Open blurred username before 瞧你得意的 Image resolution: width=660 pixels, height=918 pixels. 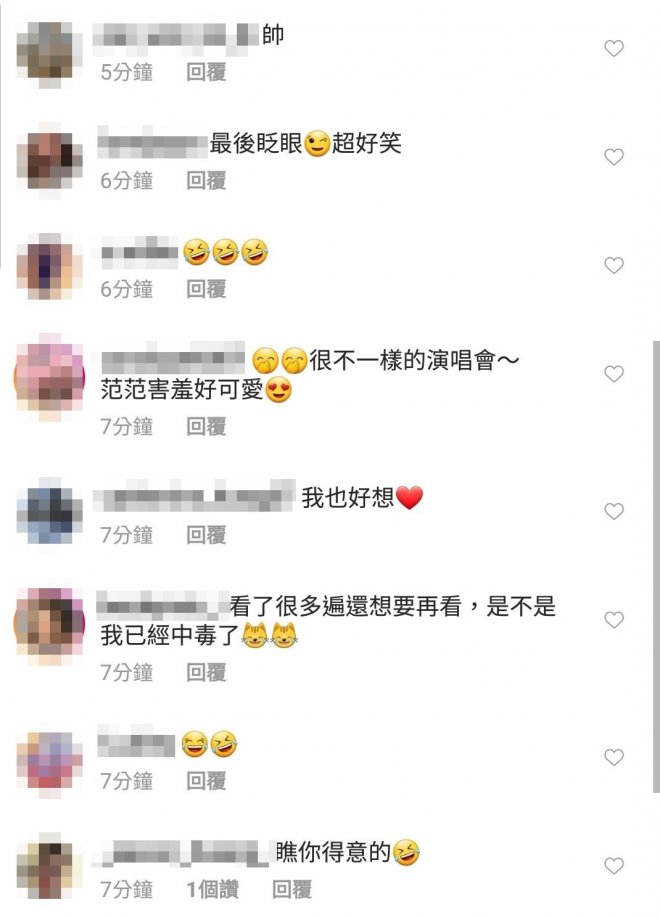pos(183,852)
